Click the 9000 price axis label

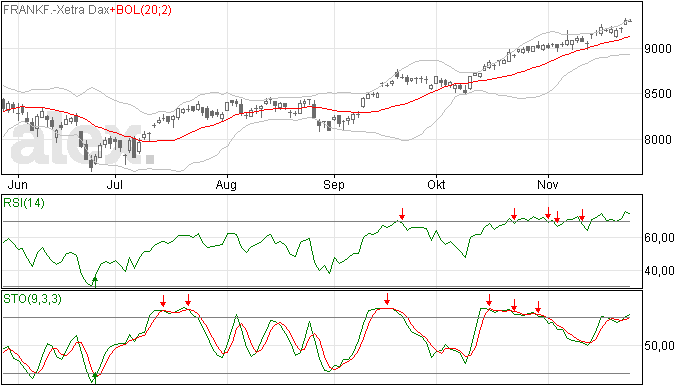[x=658, y=48]
